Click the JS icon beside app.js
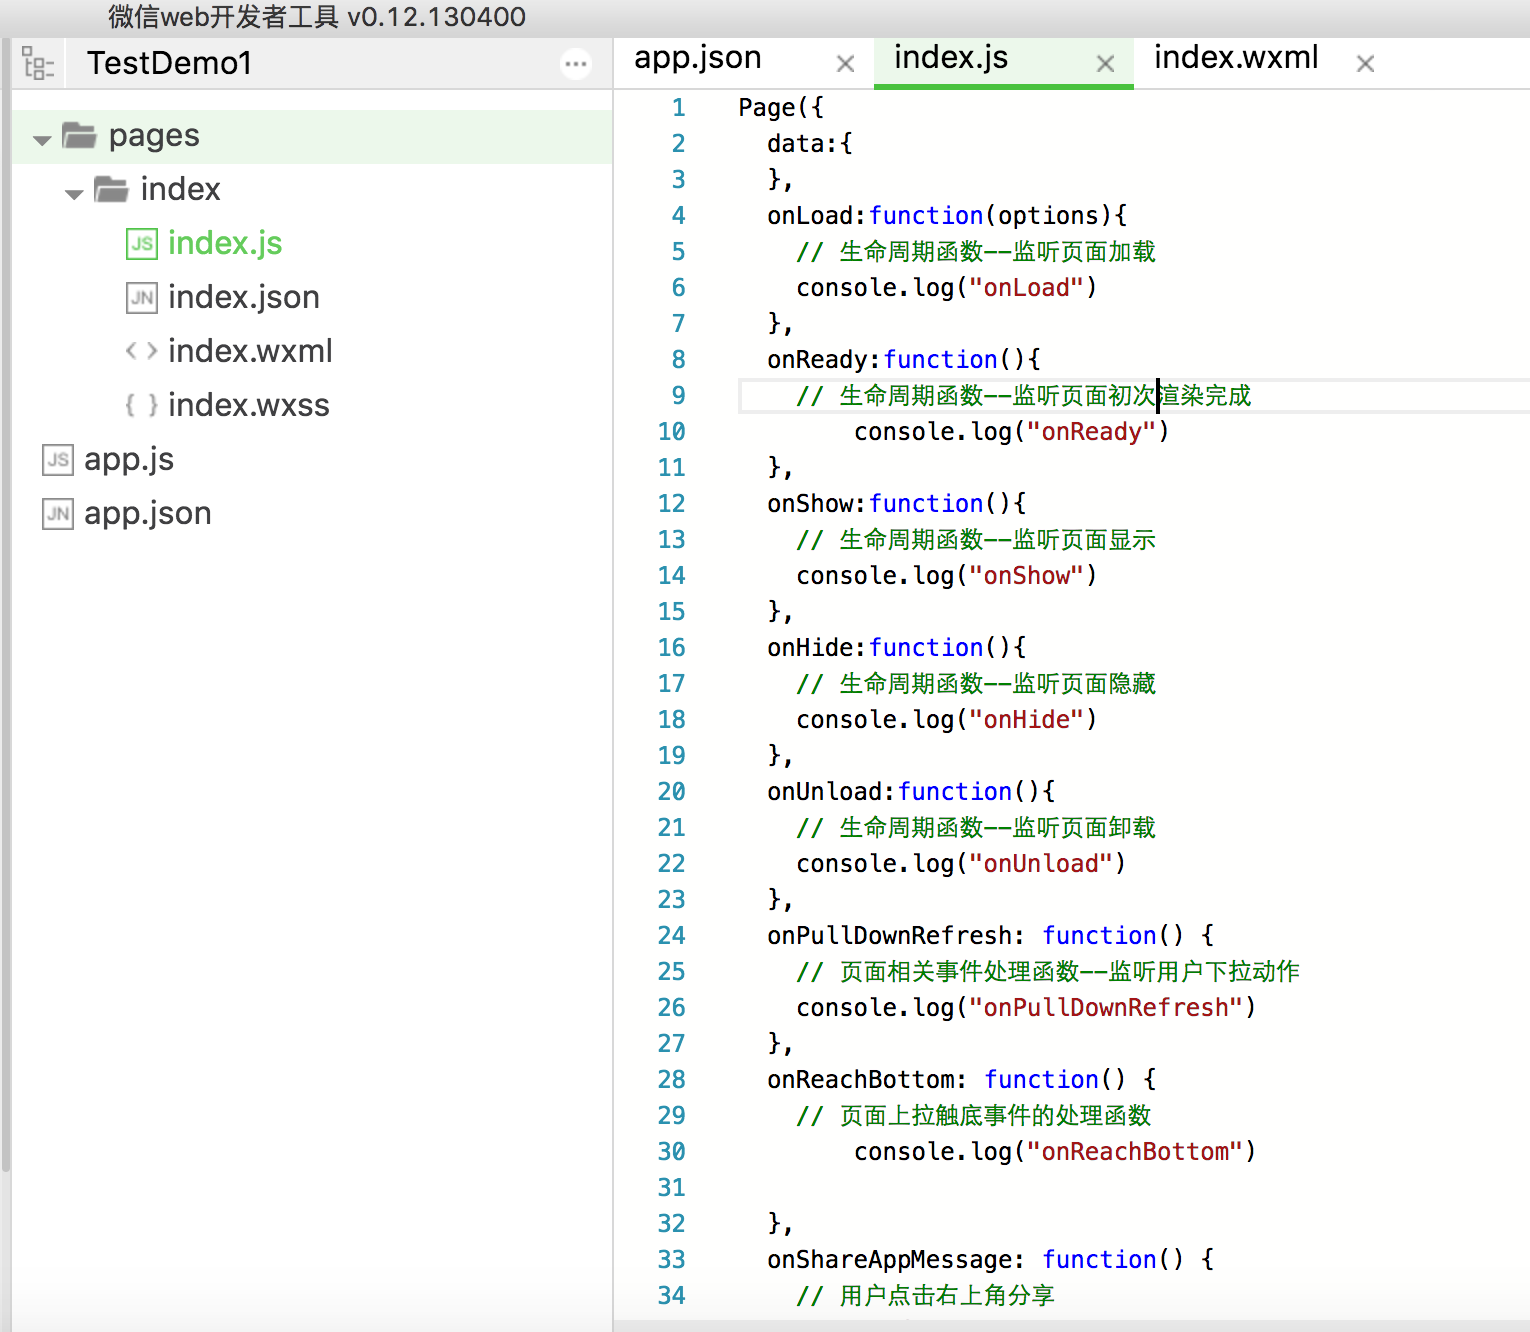 [58, 459]
